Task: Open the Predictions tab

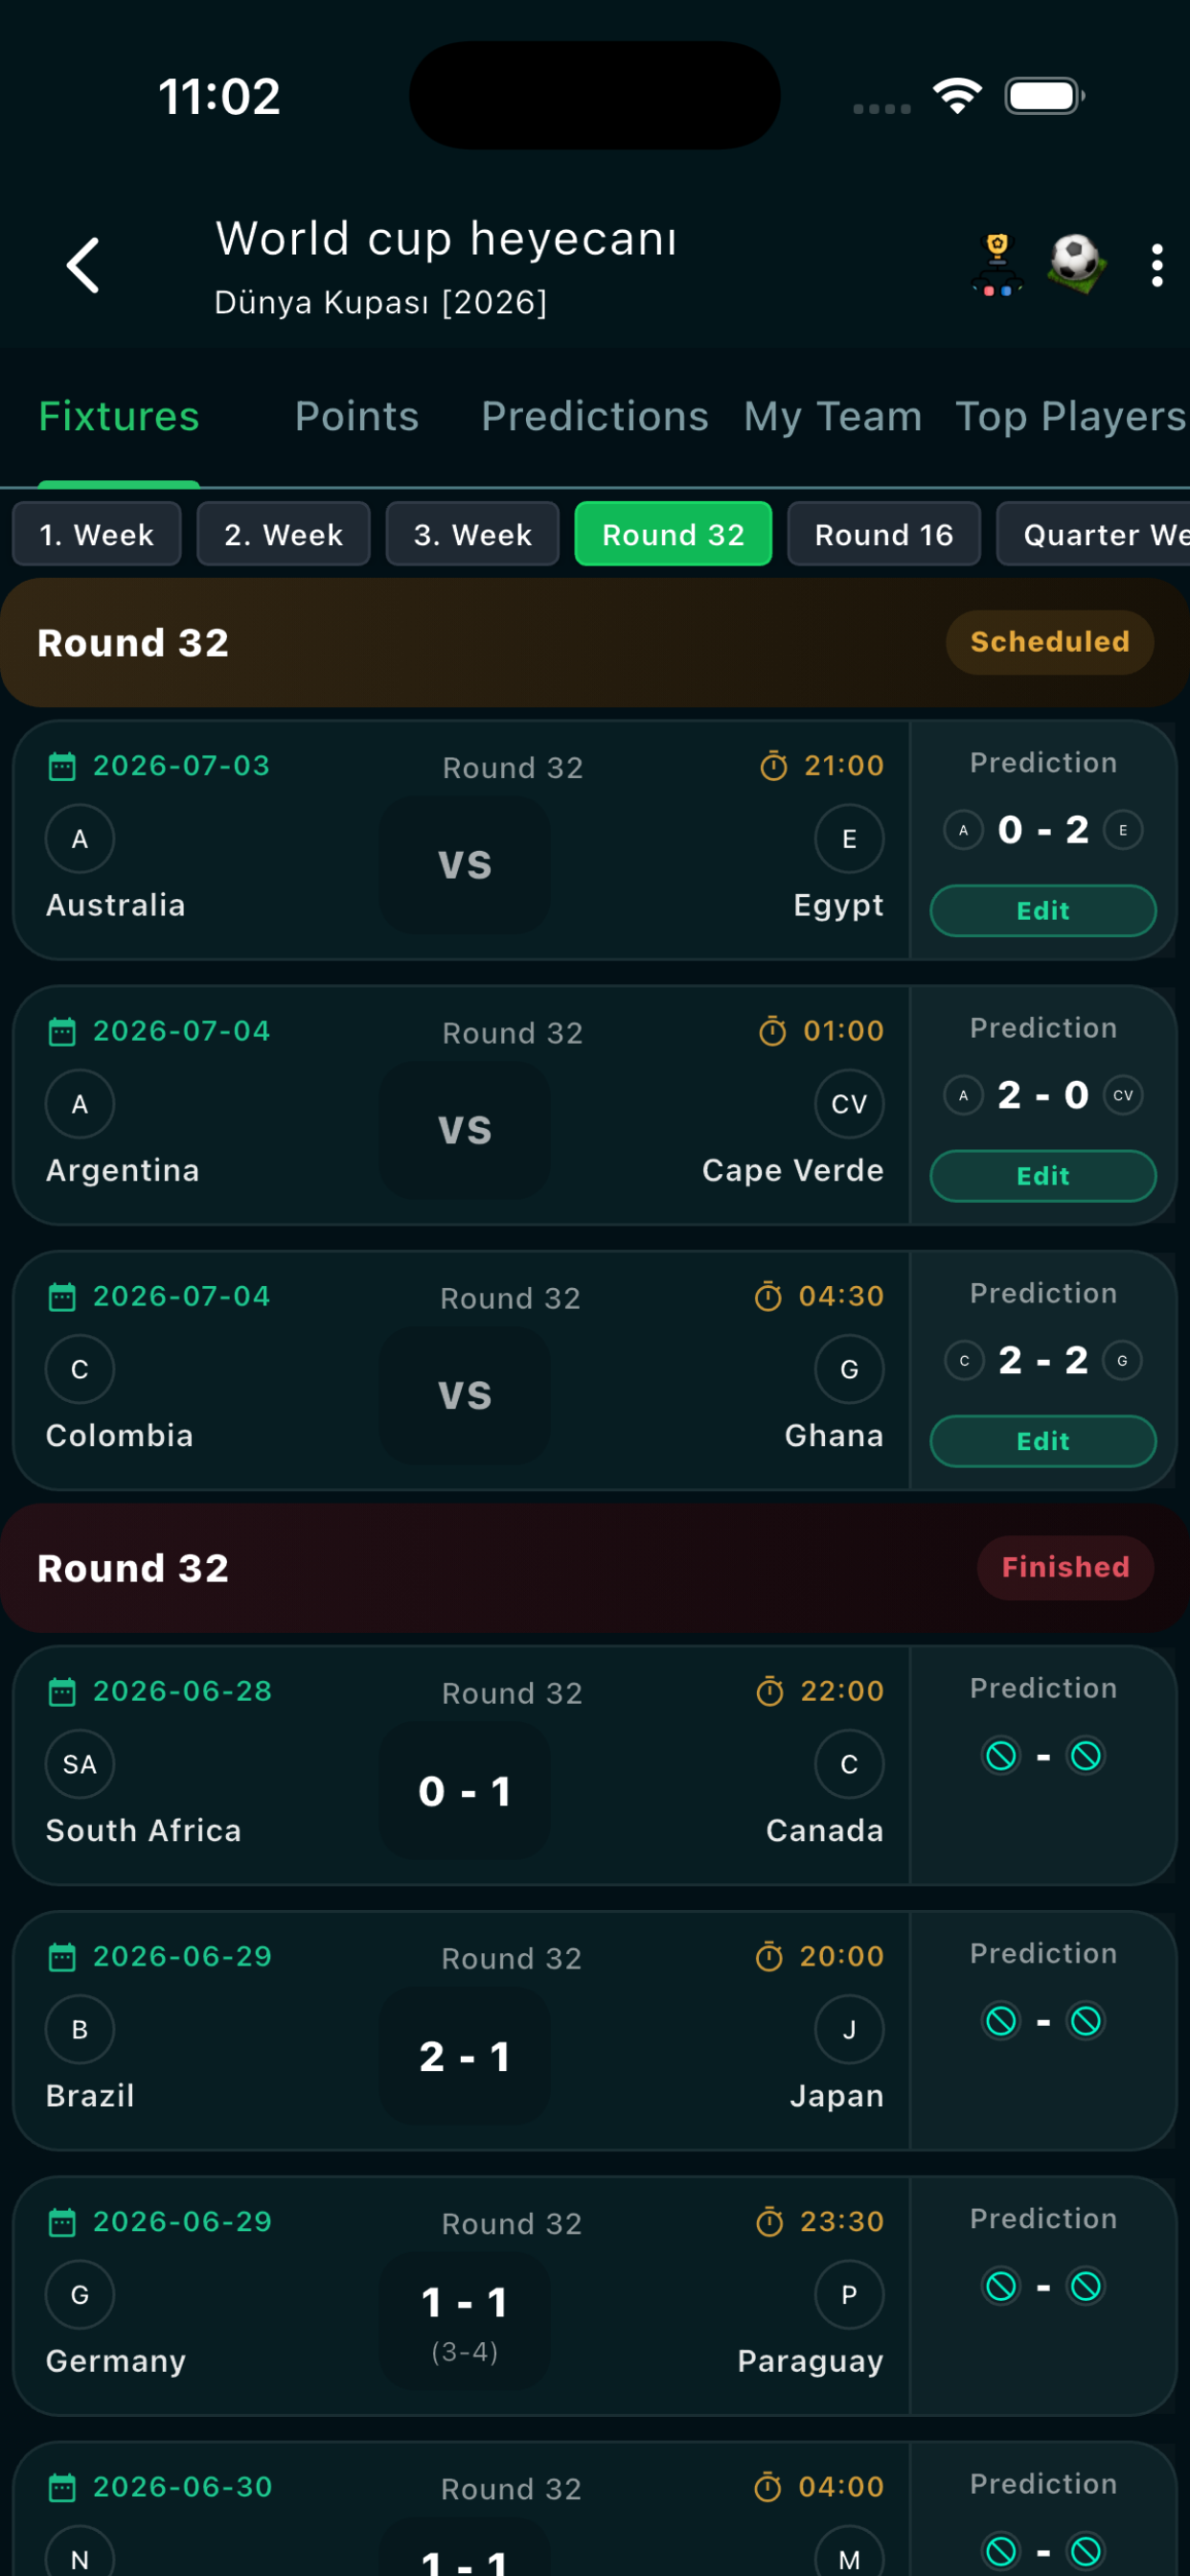Action: pos(595,416)
